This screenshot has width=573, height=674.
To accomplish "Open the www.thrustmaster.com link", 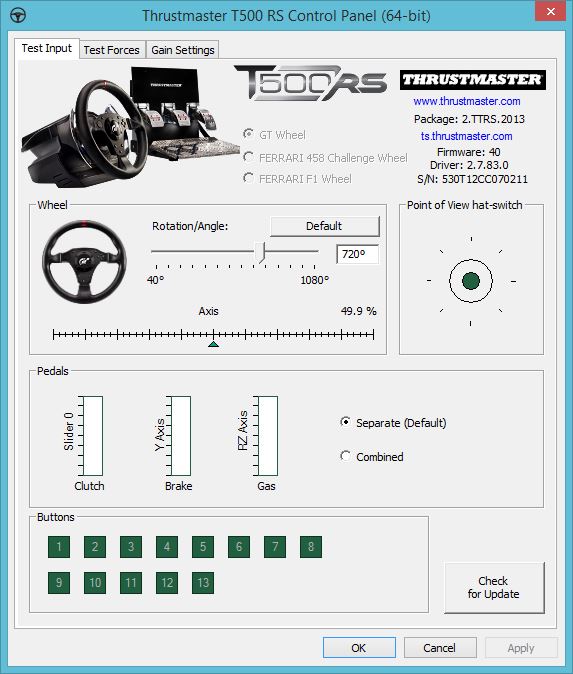I will click(x=467, y=101).
